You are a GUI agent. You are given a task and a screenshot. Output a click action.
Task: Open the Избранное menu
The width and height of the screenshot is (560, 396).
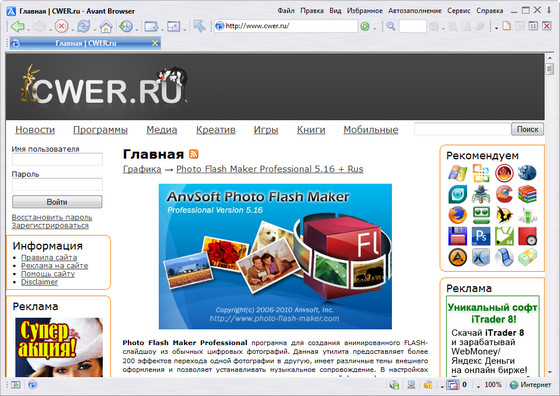[x=364, y=11]
